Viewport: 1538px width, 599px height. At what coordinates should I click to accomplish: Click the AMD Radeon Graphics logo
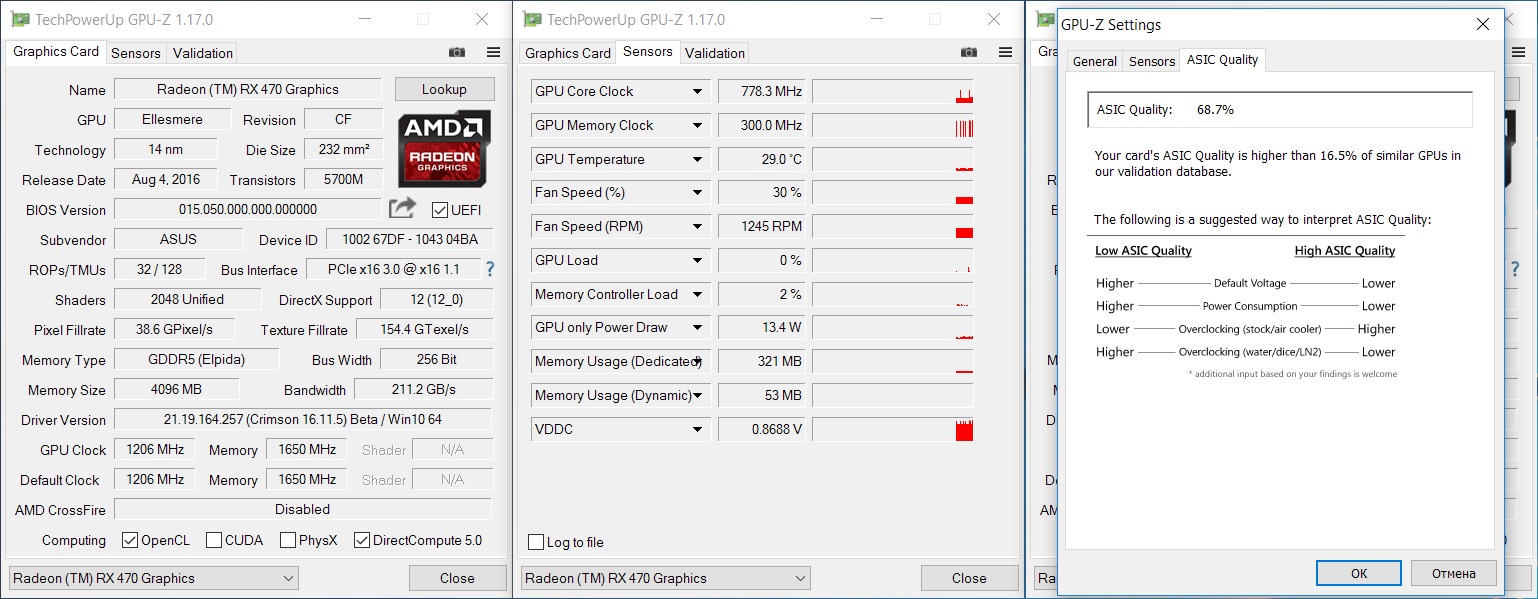443,149
